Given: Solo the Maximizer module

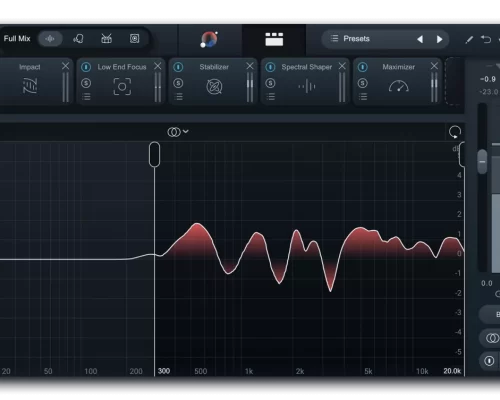Looking at the screenshot, I should (x=363, y=83).
